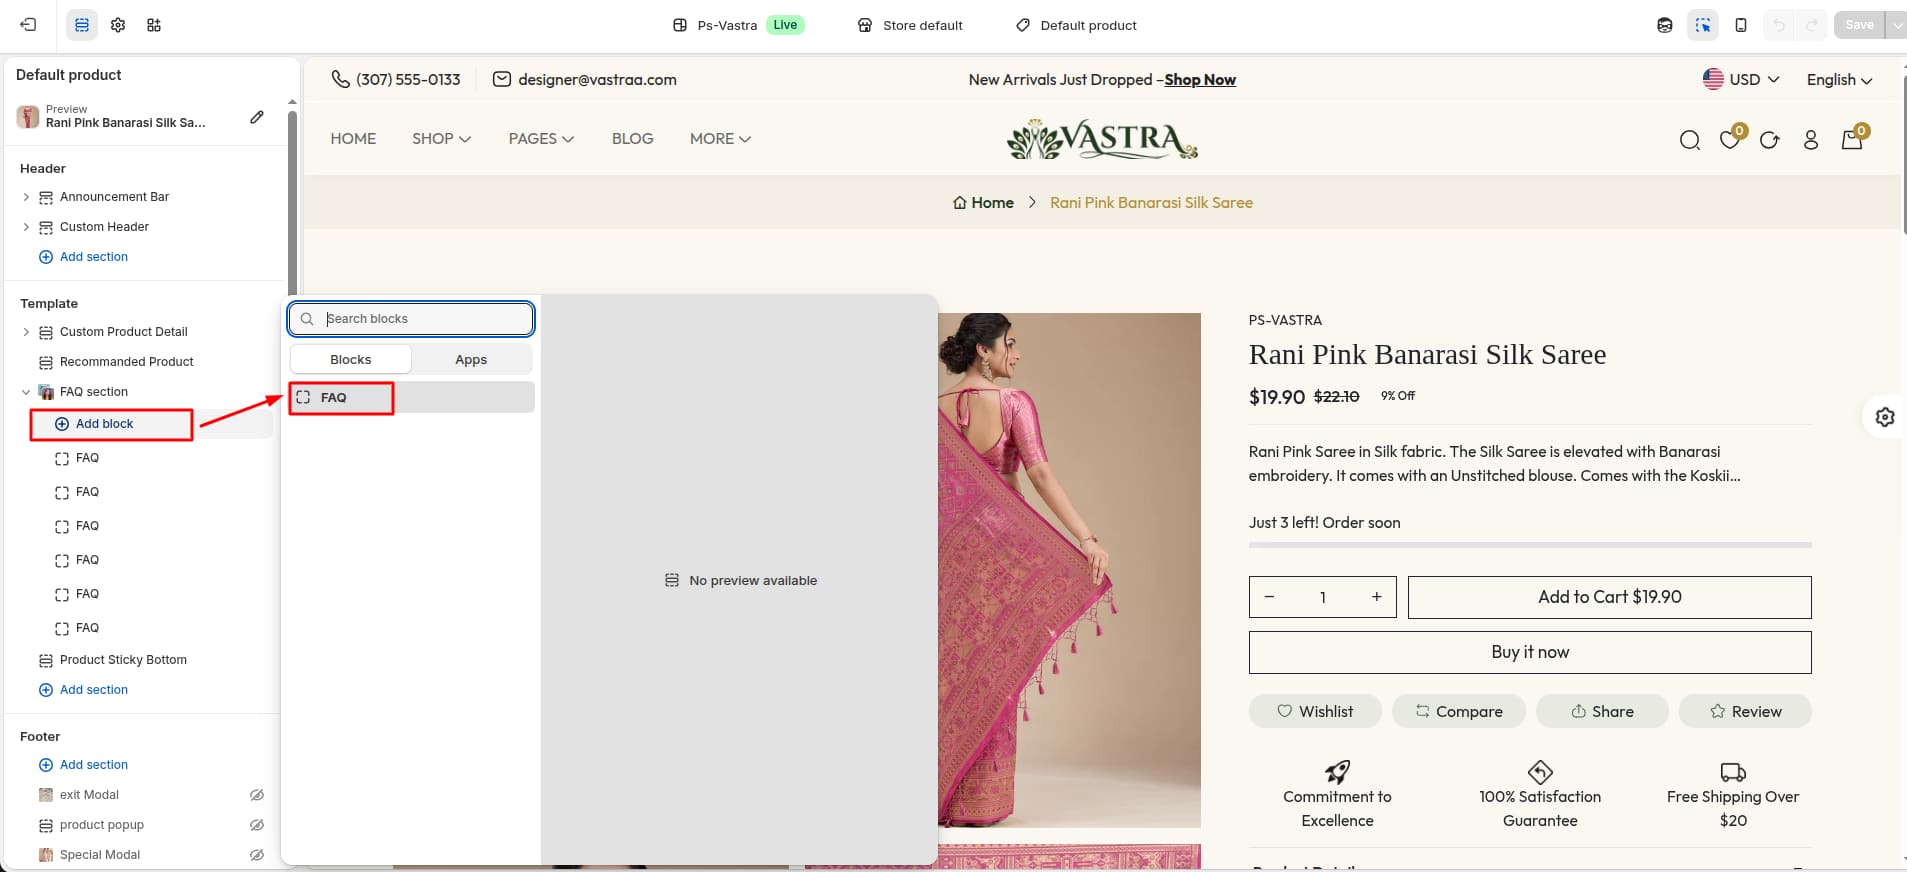Collapse the FAQ section tree
The image size is (1907, 872).
tap(26, 392)
